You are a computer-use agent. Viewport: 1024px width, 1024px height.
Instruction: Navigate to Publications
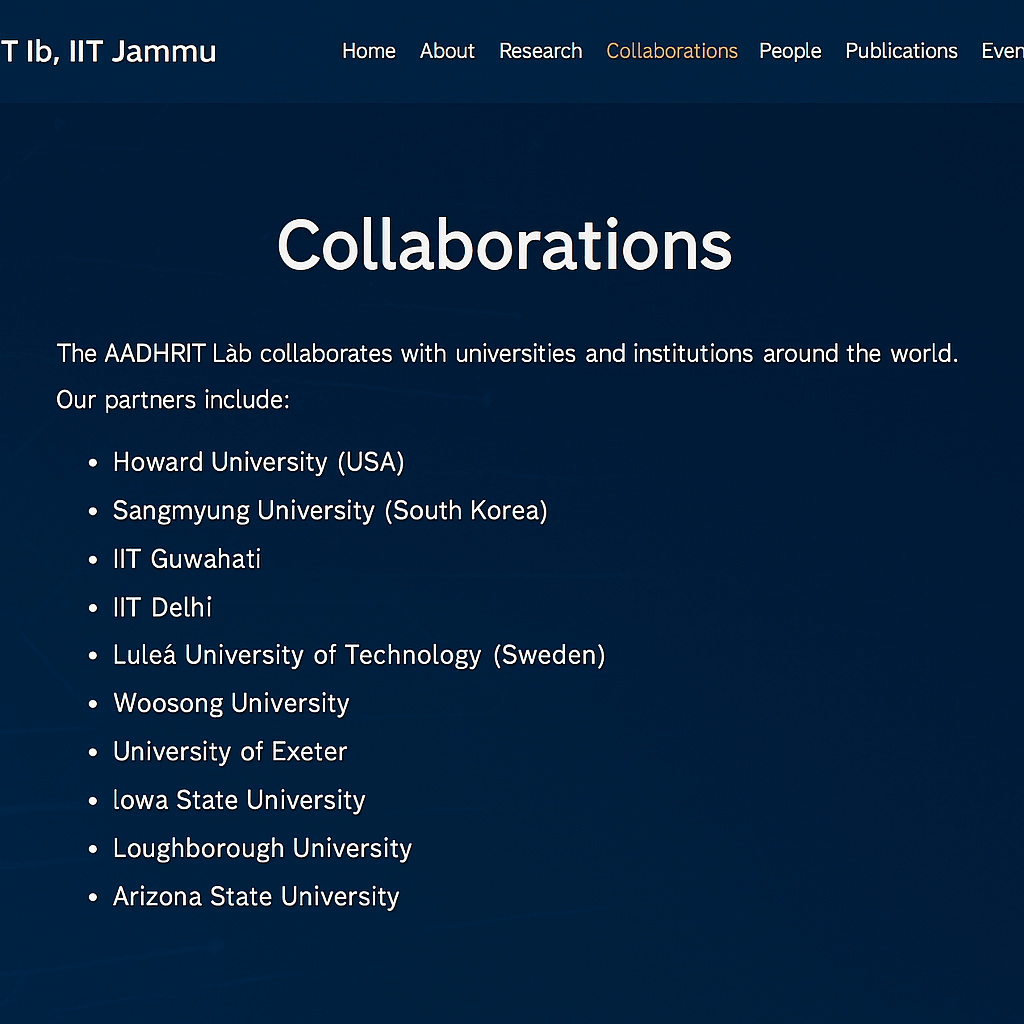click(901, 51)
